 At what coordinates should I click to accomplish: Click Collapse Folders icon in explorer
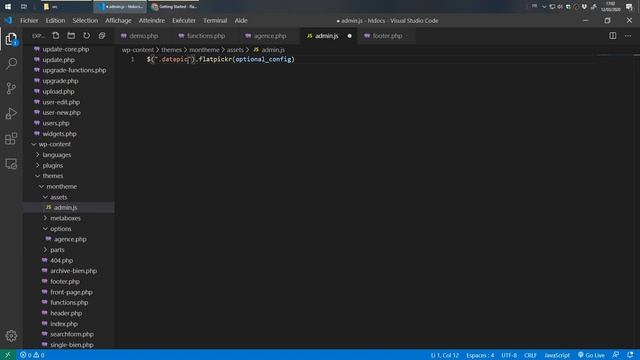102,36
